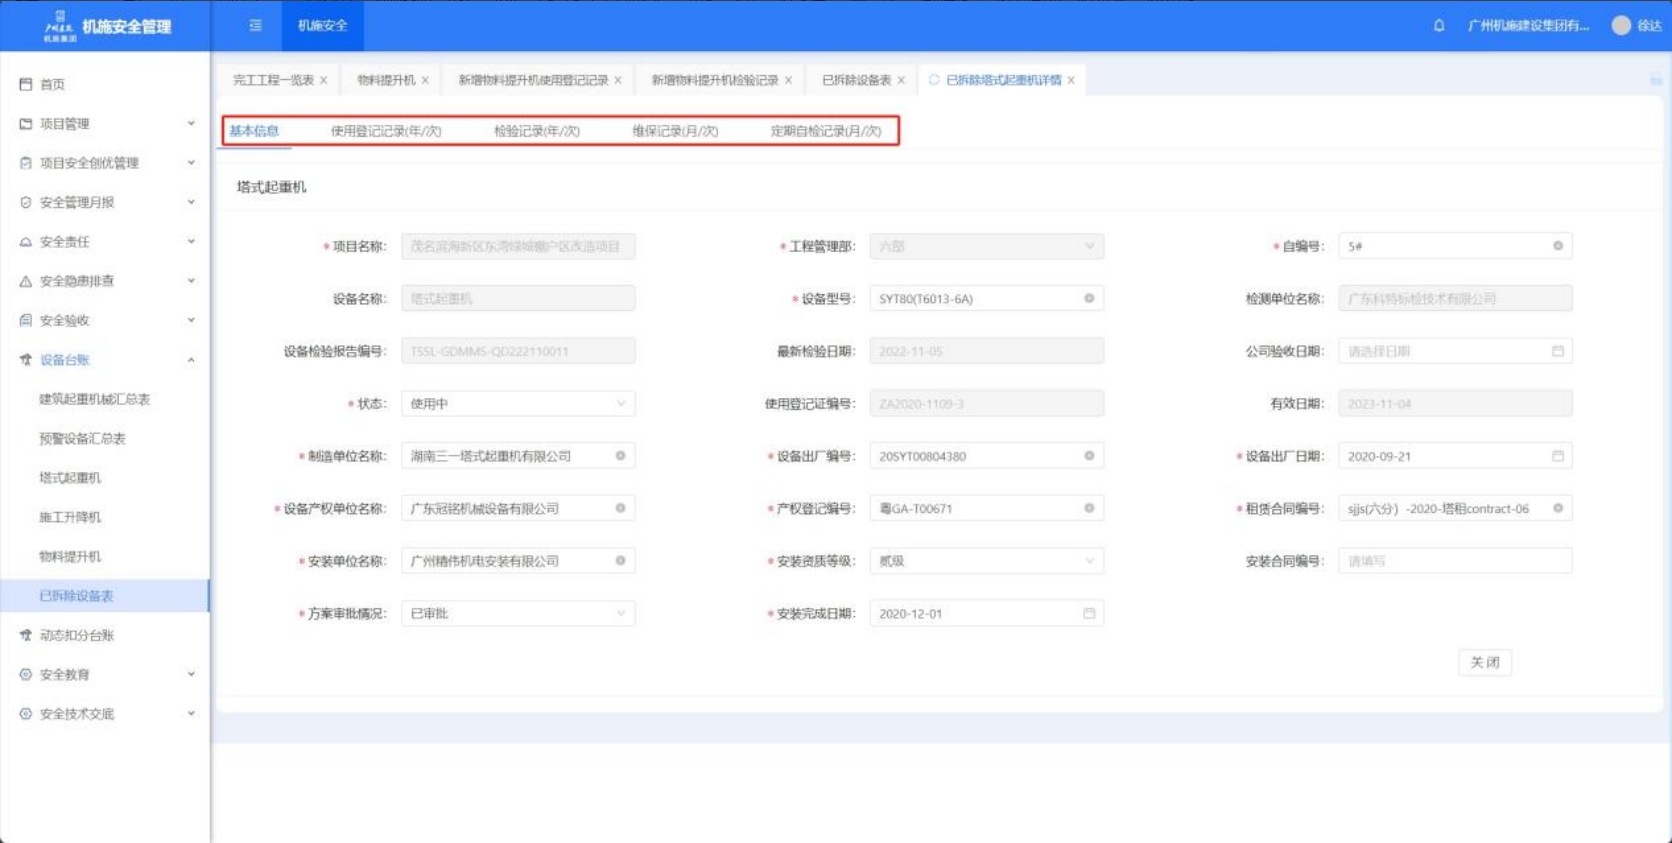Click the notification bell icon

coord(1438,26)
